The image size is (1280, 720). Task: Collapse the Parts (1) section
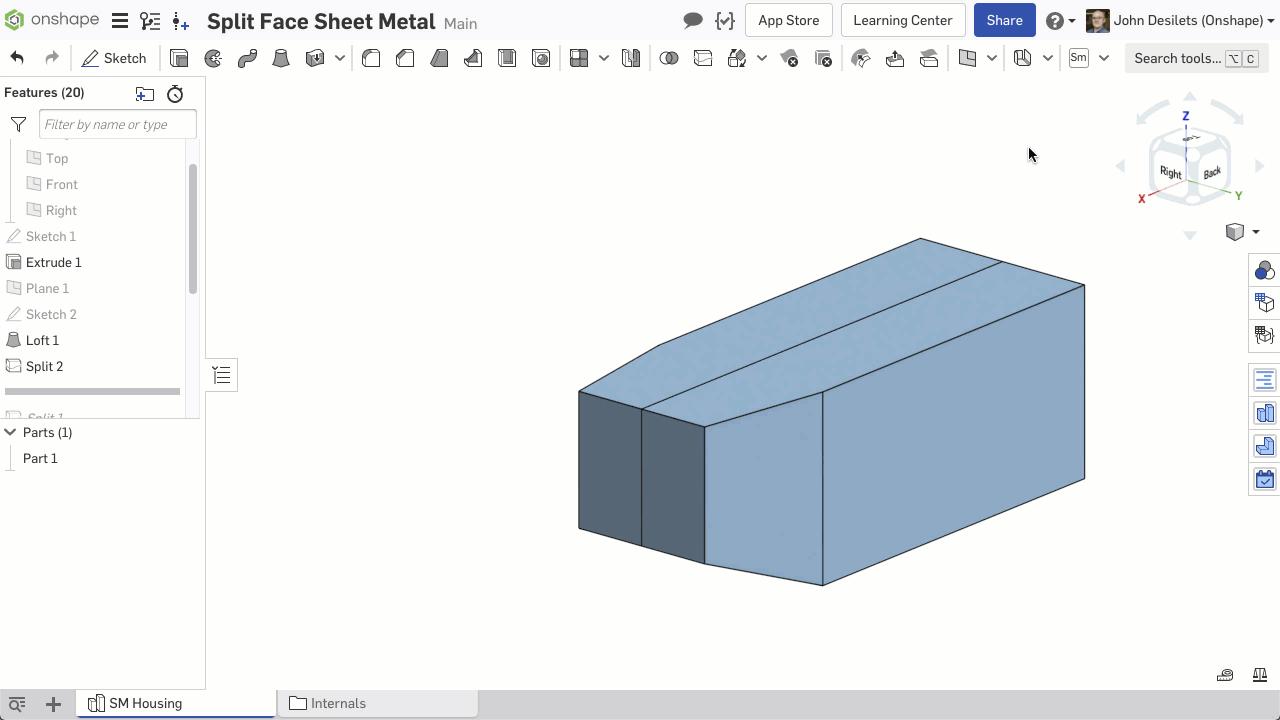[10, 432]
